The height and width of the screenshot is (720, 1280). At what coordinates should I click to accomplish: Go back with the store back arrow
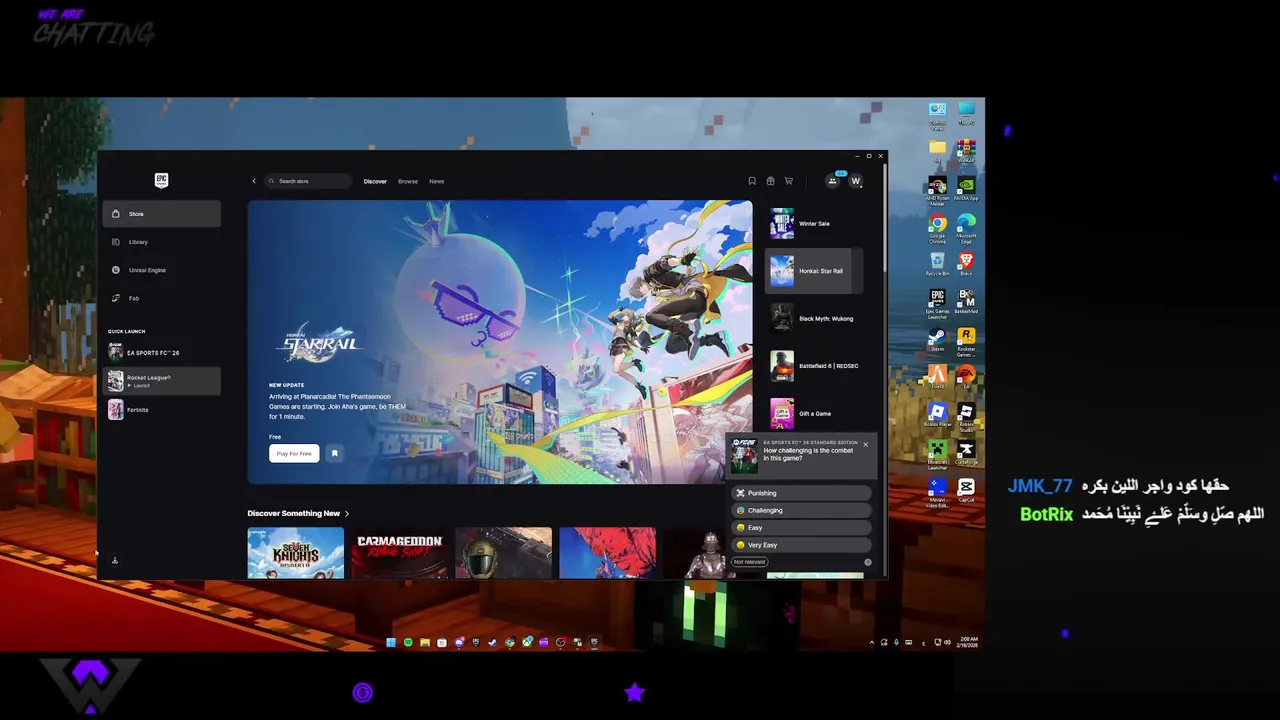(254, 181)
